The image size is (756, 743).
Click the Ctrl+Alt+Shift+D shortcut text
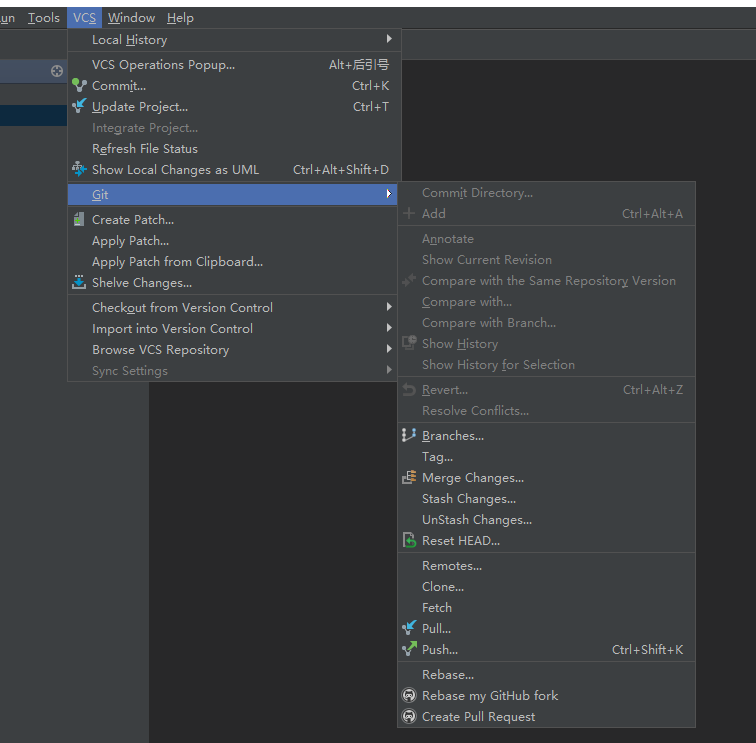pos(341,170)
